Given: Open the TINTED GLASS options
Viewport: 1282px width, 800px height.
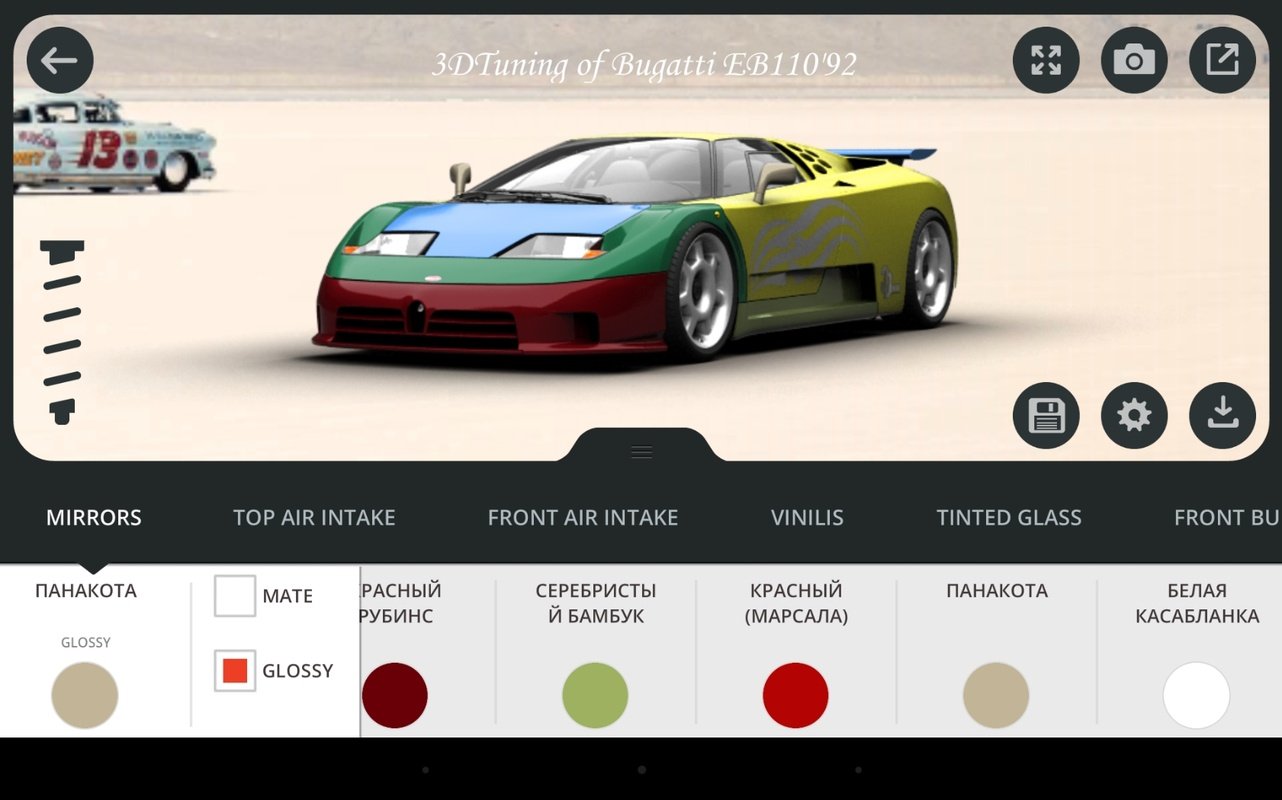Looking at the screenshot, I should click(1009, 517).
